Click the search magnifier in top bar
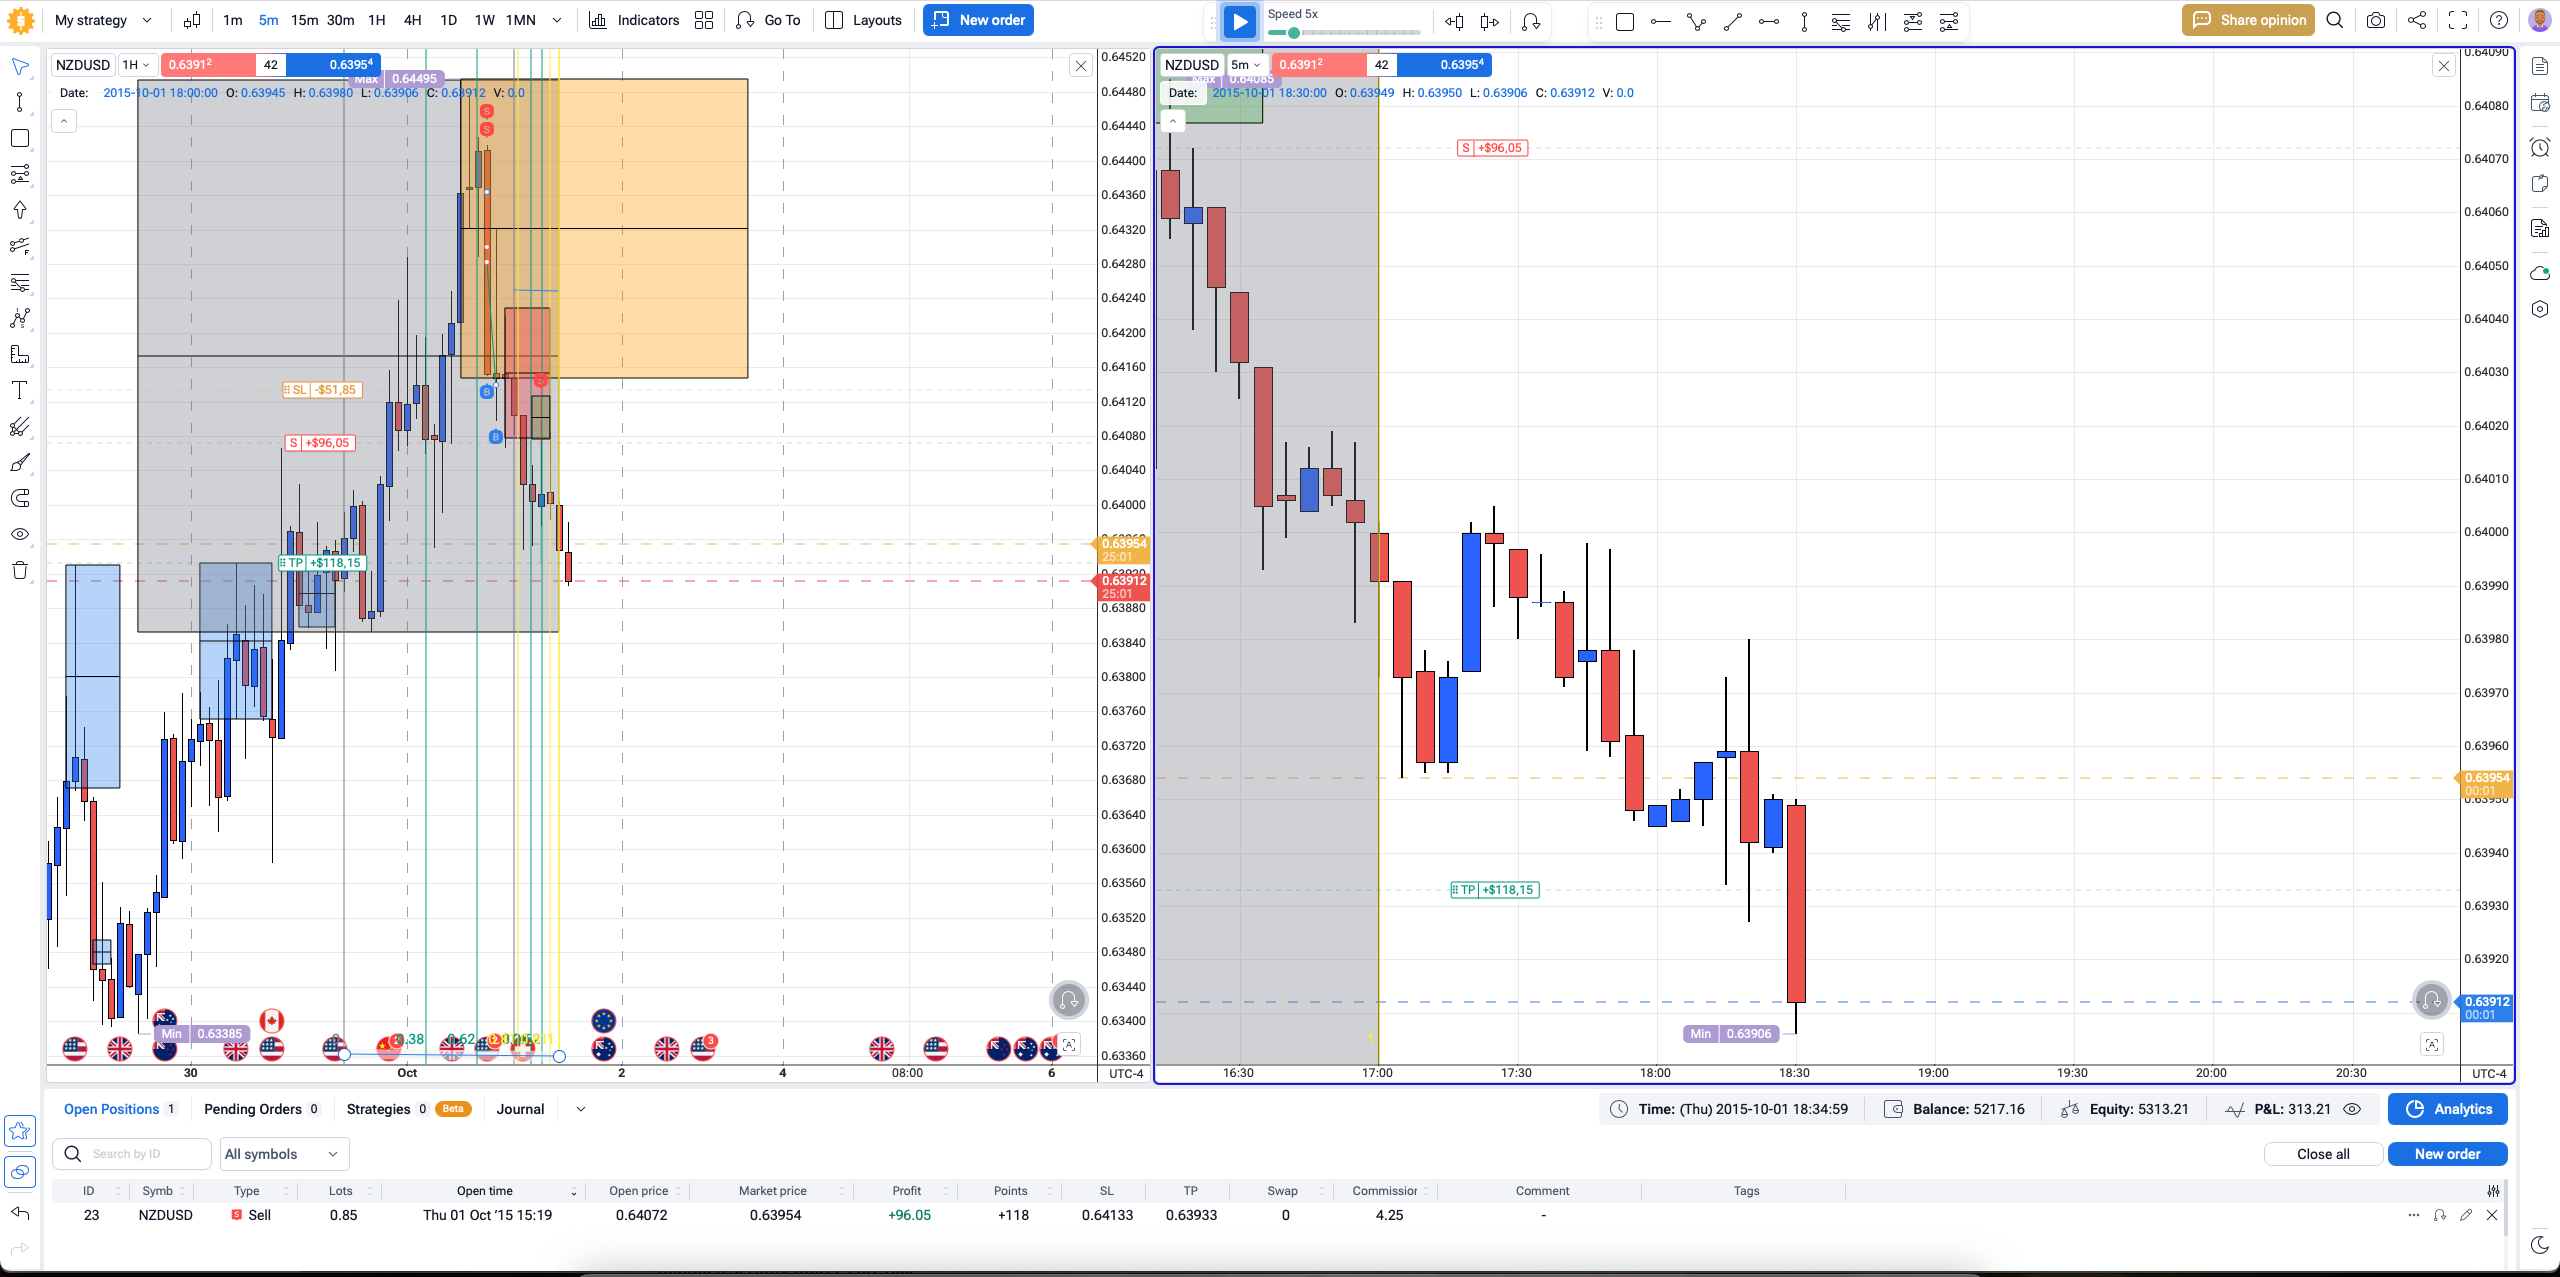The image size is (2560, 1277). (x=2335, y=20)
